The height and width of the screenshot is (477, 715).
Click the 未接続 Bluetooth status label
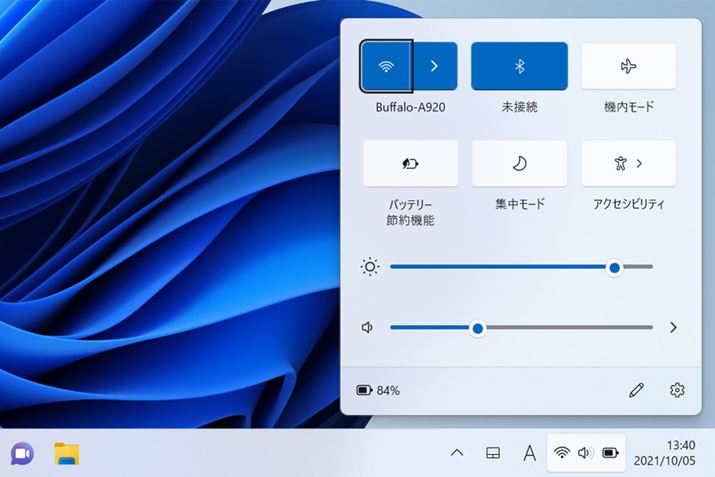coord(519,107)
